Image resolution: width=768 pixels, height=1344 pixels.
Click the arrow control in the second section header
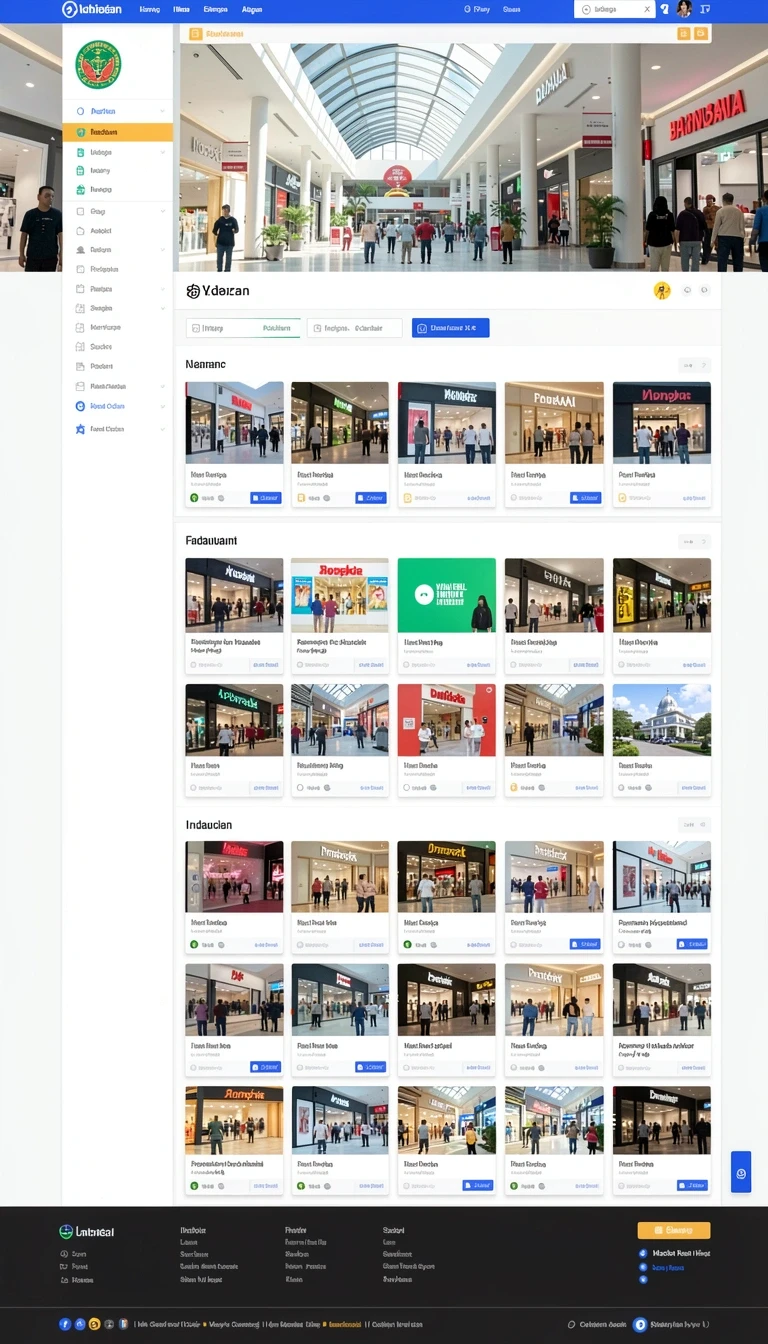point(694,542)
